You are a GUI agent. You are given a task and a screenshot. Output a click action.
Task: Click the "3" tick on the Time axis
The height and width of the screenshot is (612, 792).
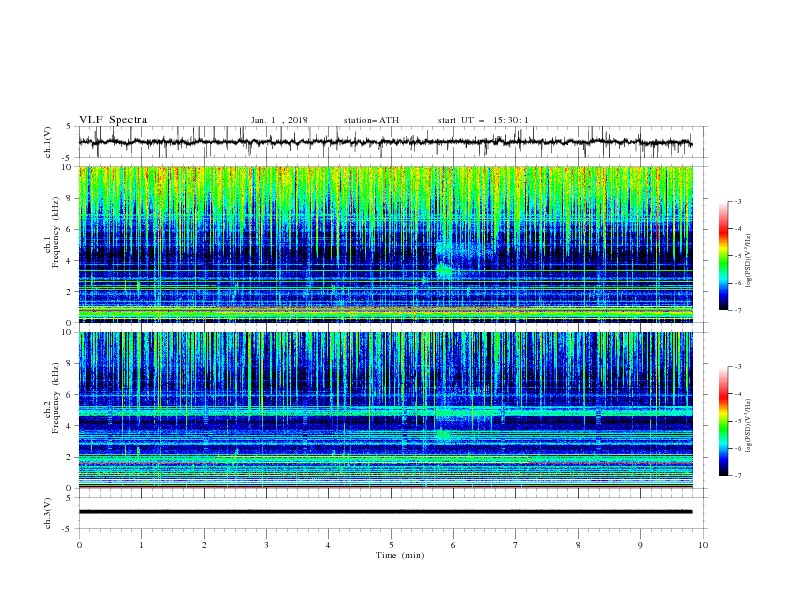tap(266, 545)
